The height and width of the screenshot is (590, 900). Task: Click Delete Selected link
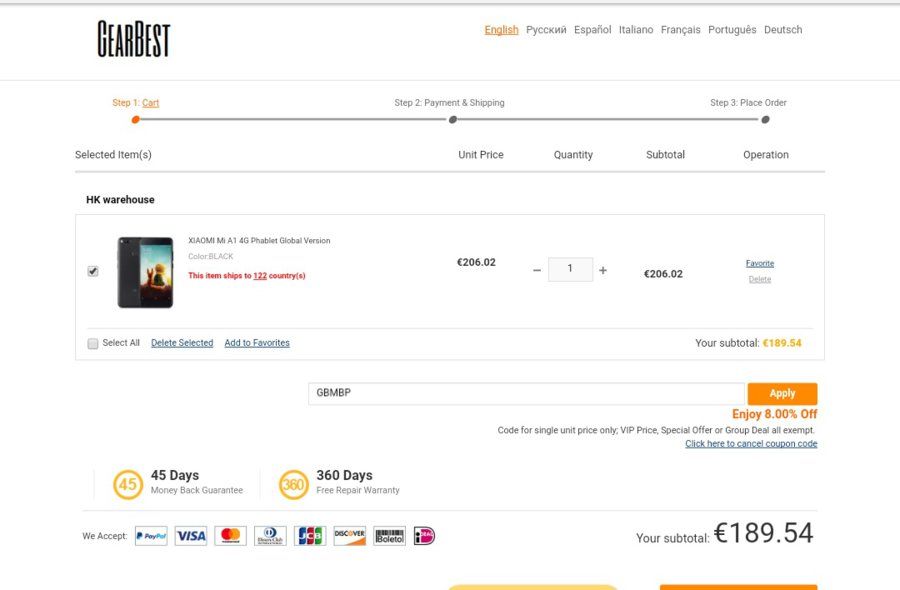[x=182, y=343]
